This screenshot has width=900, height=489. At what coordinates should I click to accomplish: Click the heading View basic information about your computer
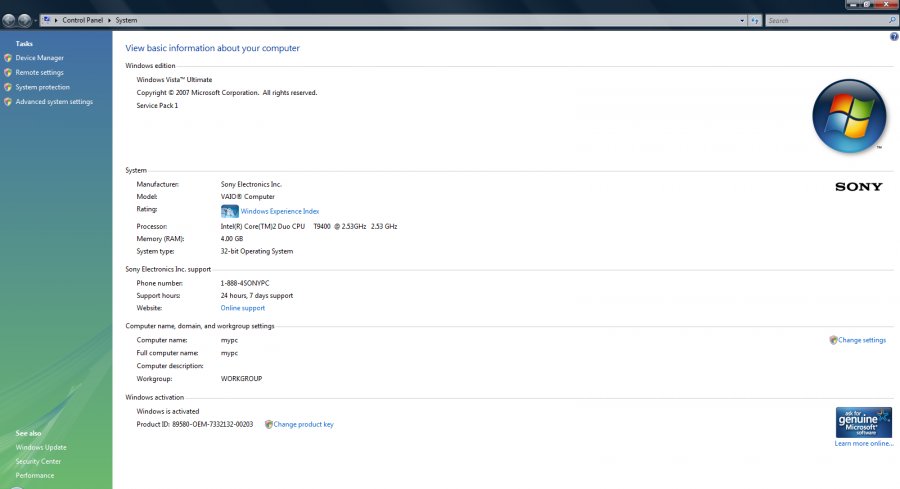point(212,48)
